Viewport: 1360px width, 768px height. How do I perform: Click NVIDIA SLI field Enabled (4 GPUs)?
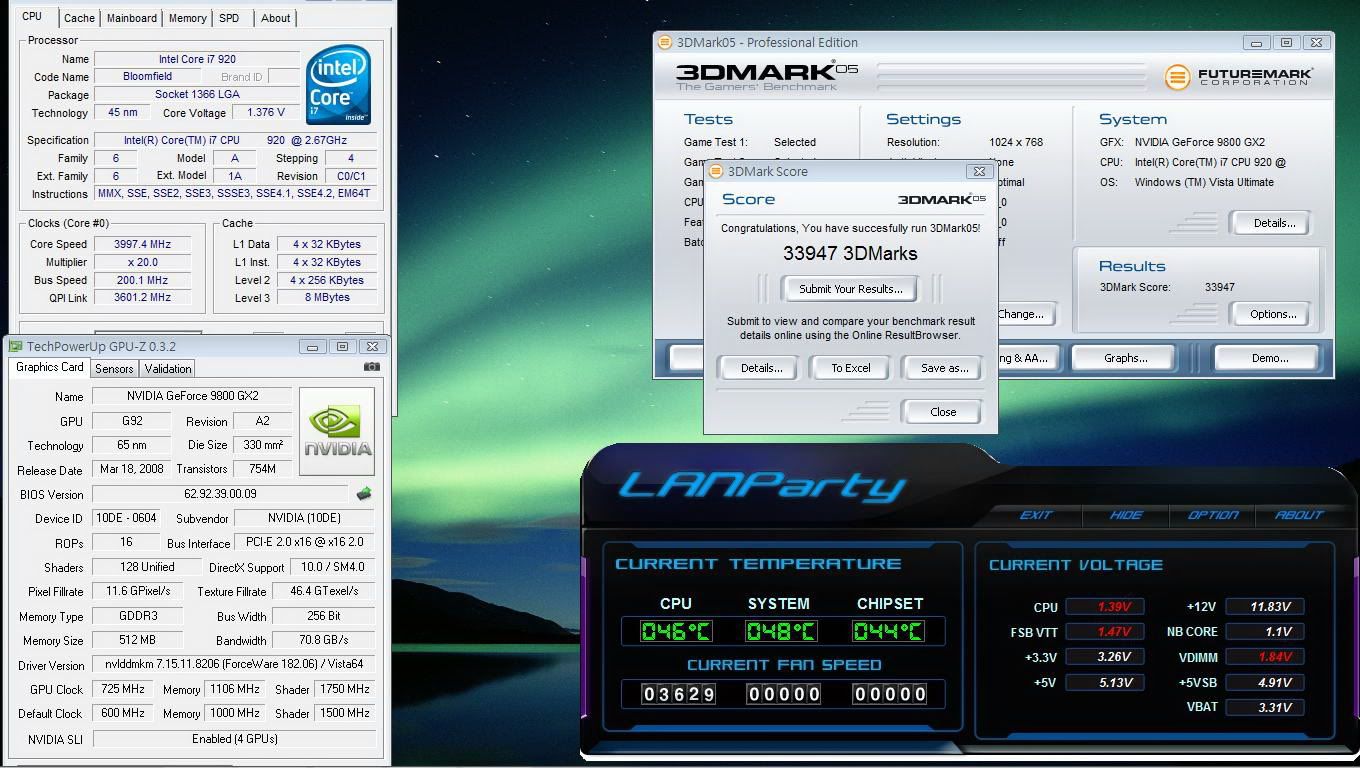point(235,739)
